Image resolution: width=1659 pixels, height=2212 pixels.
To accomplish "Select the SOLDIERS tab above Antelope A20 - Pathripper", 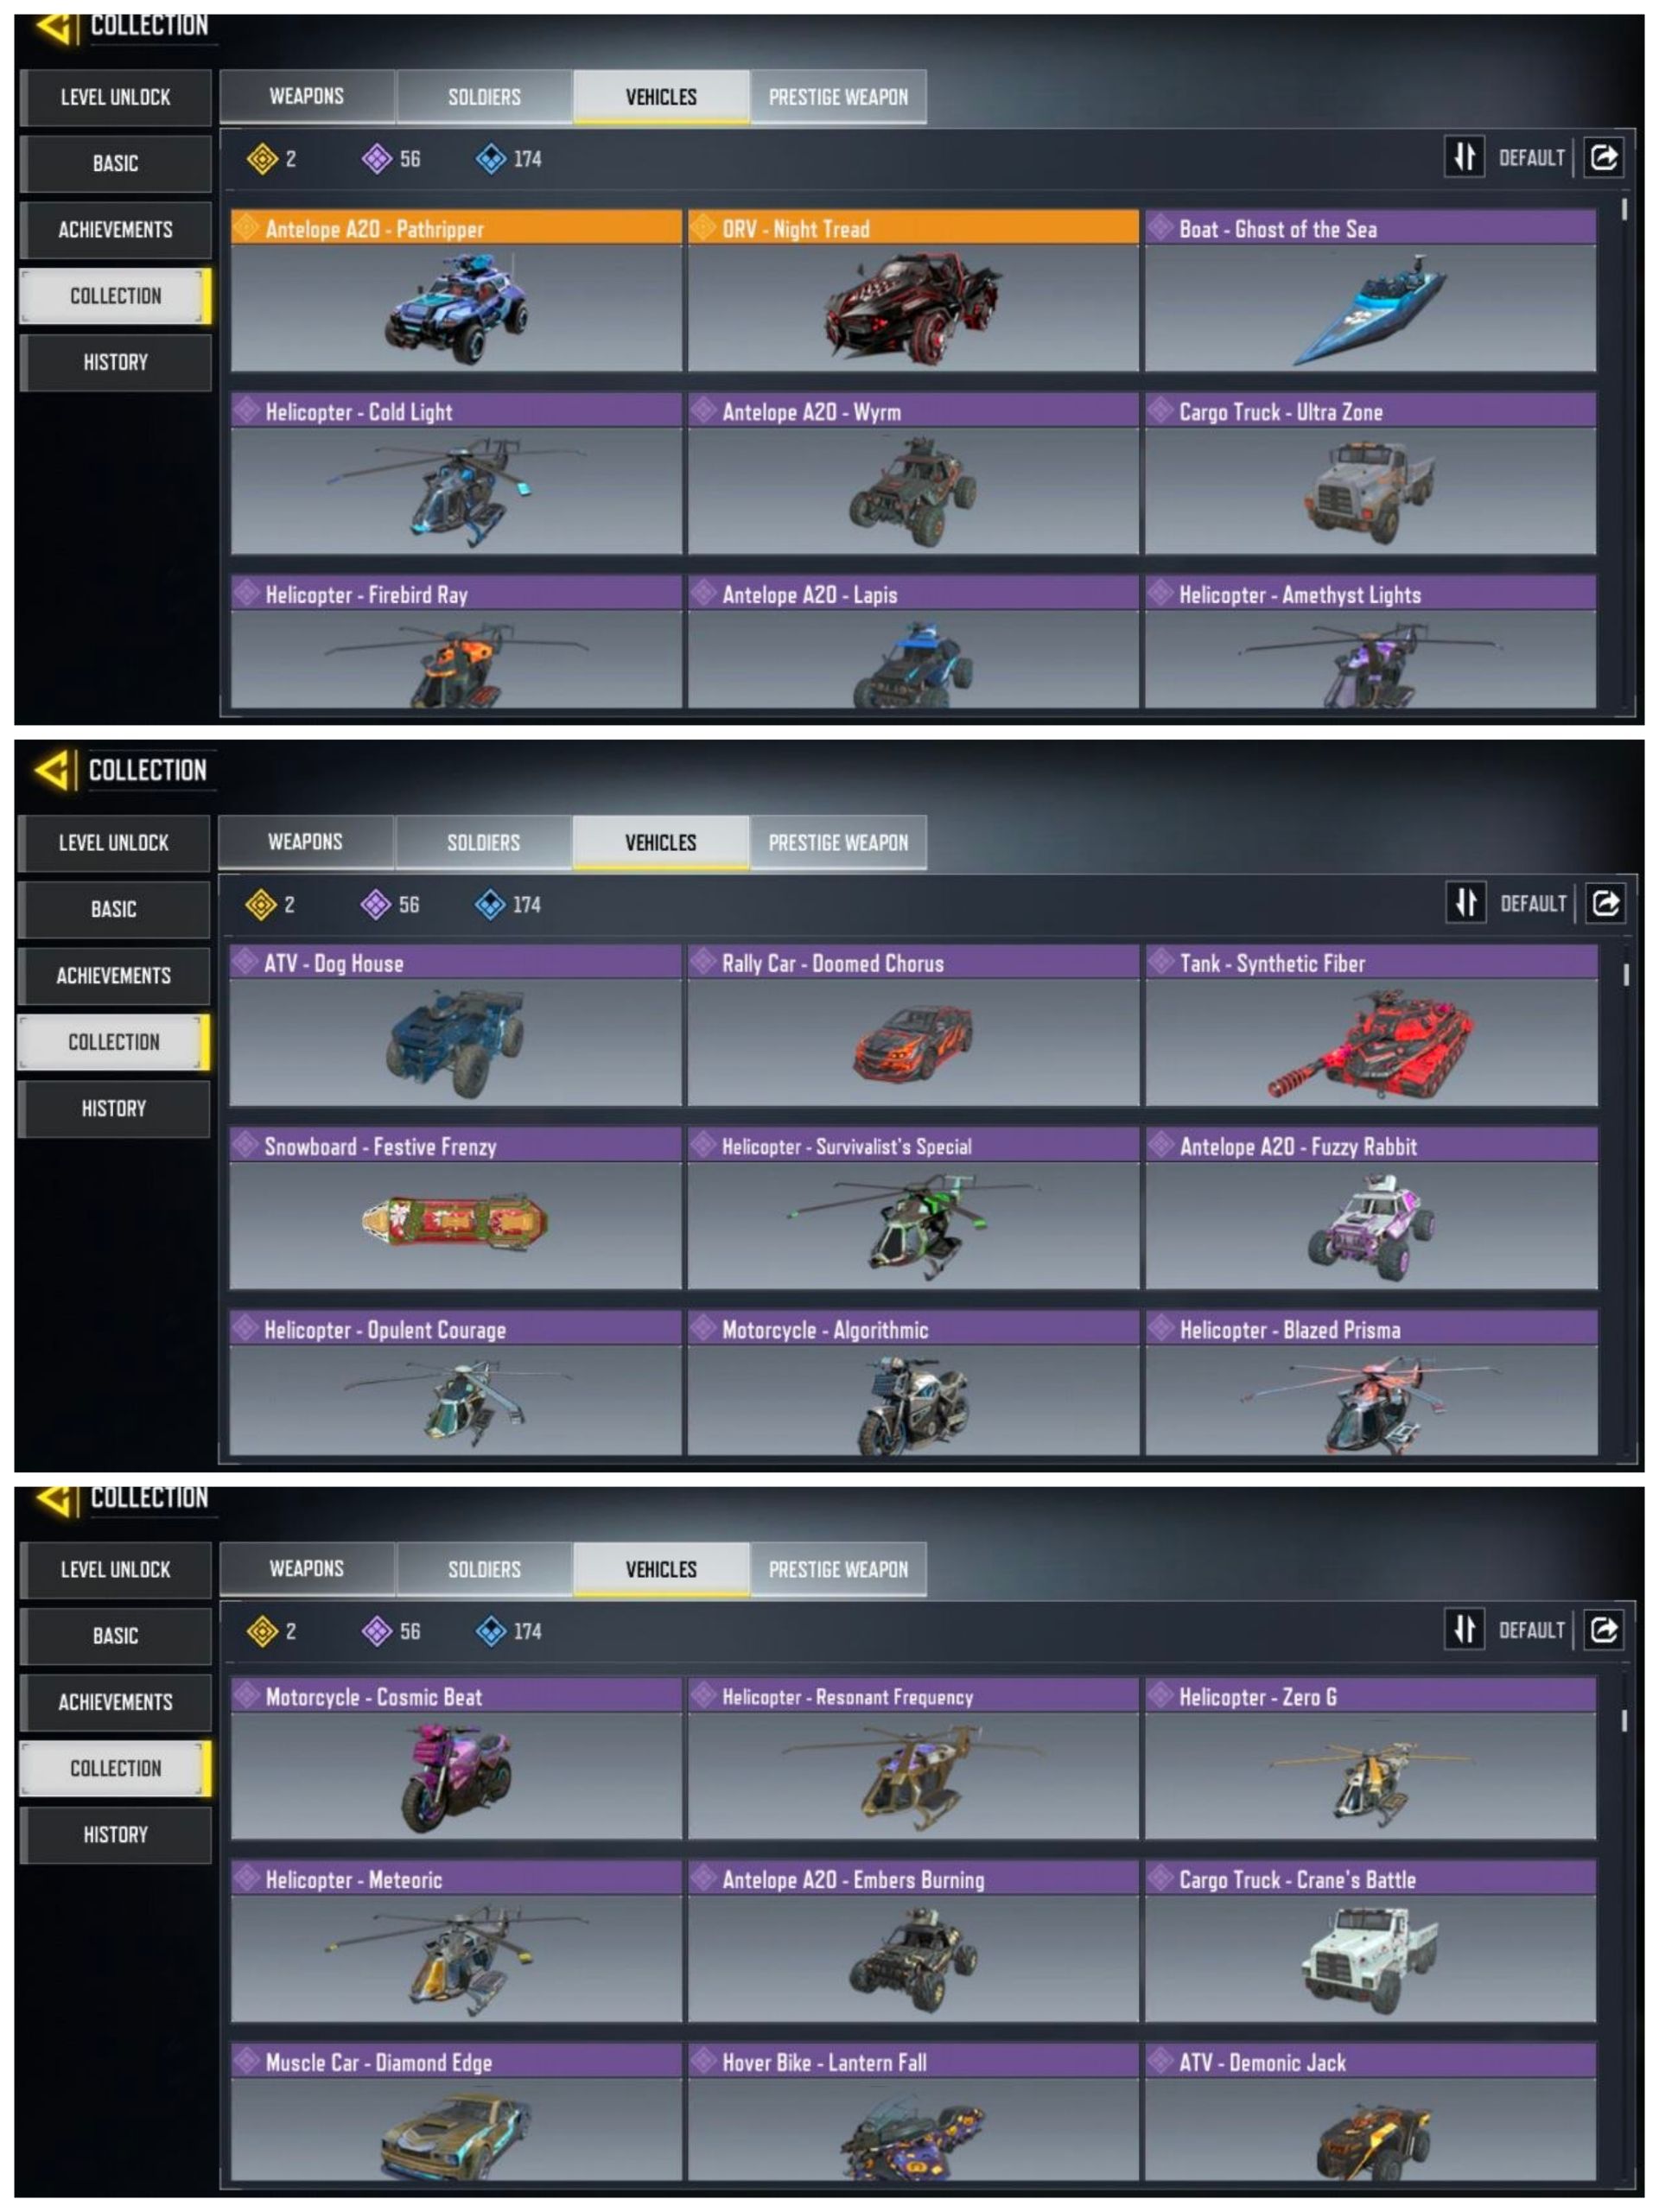I will click(x=484, y=97).
